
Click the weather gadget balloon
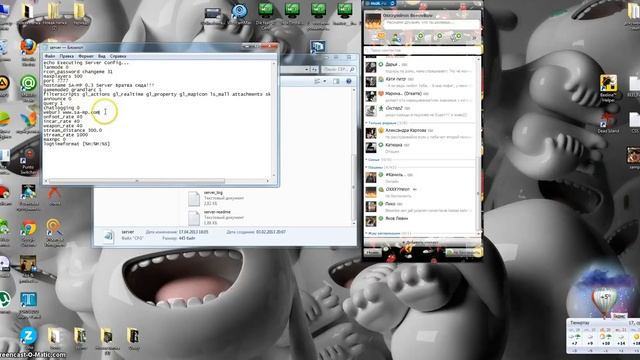[604, 301]
